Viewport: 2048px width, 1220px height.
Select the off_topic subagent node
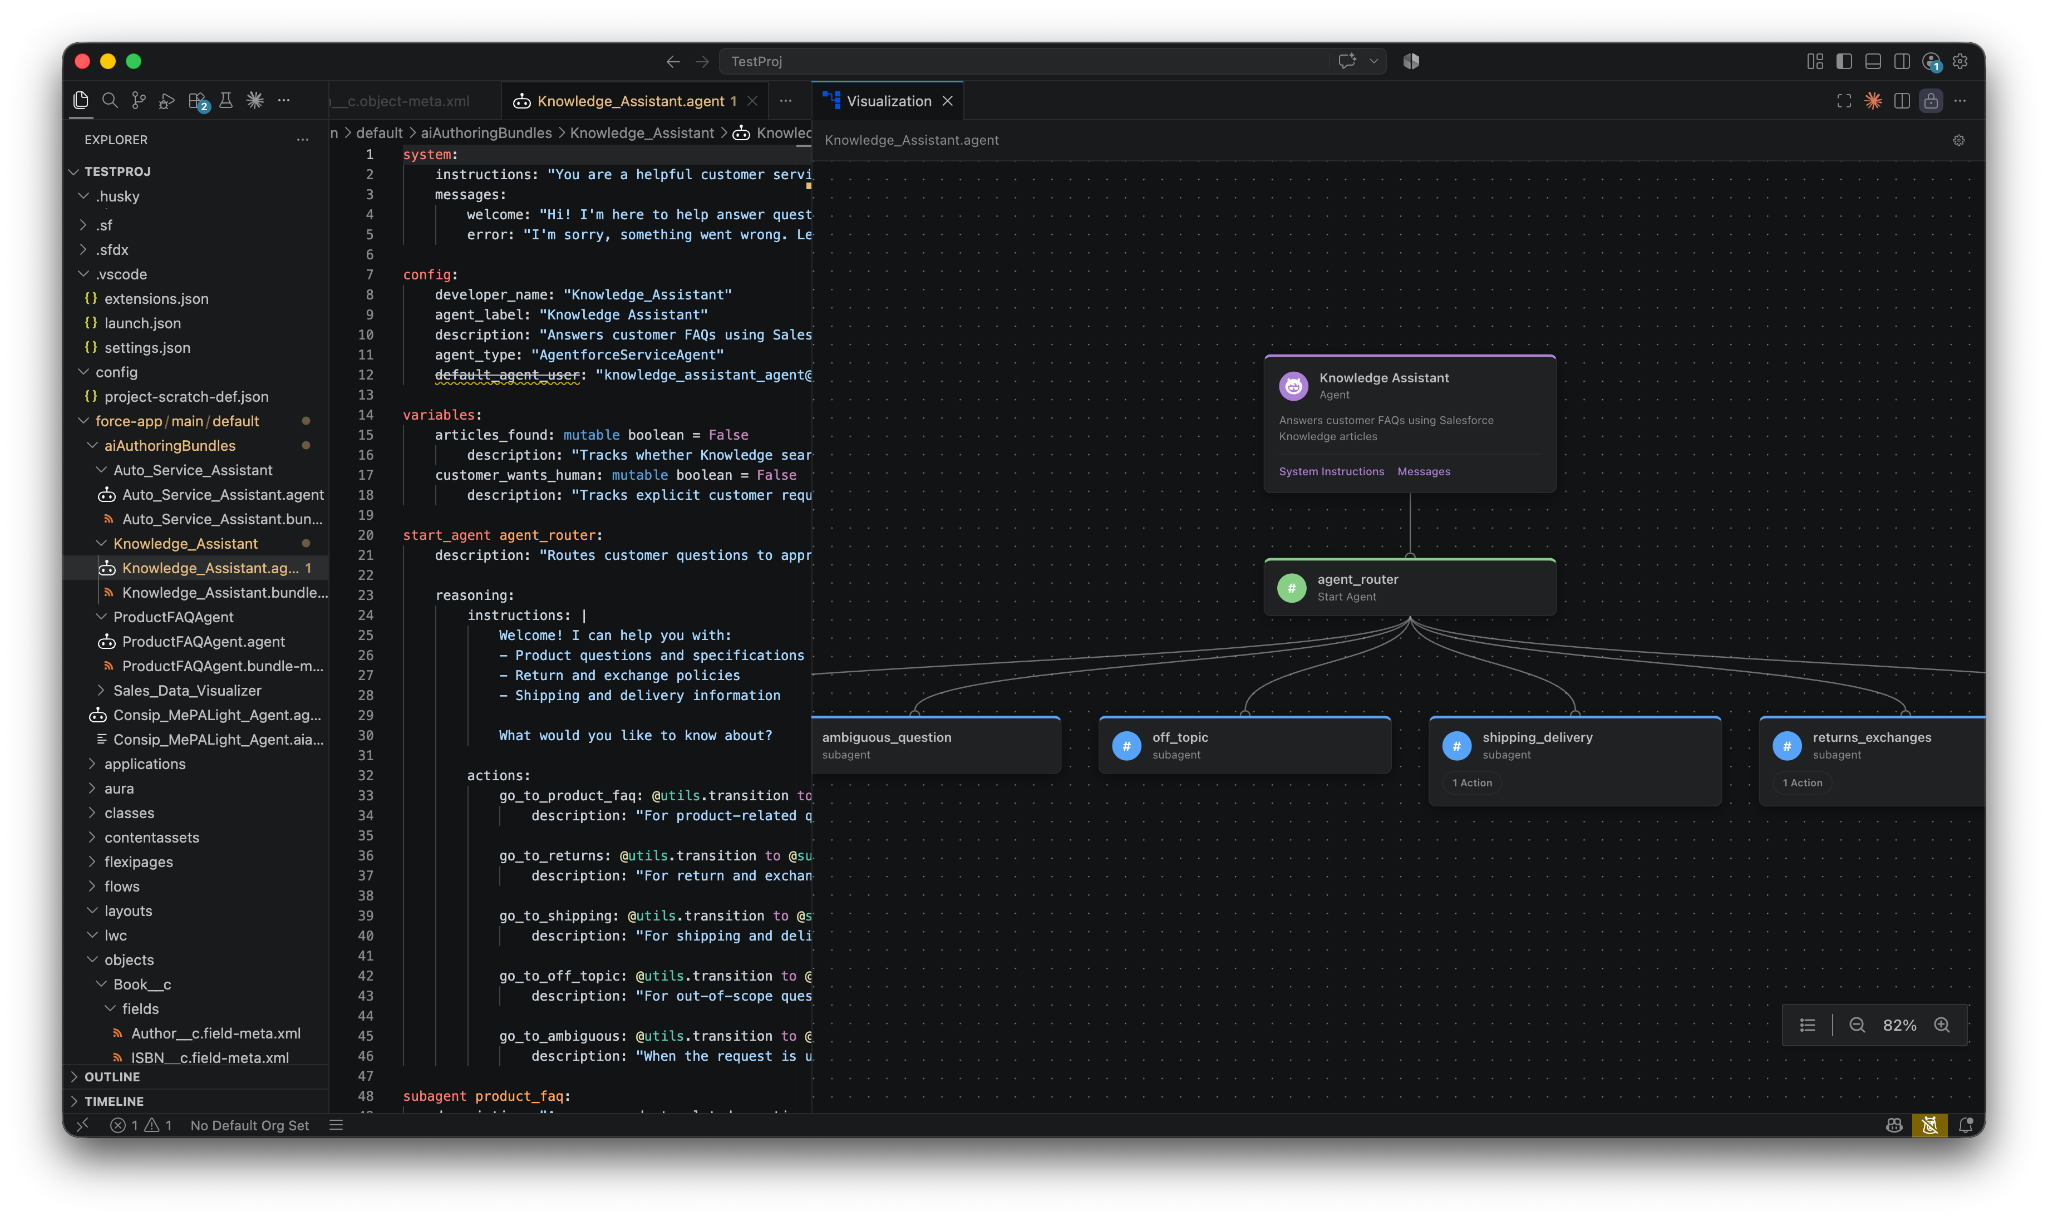pyautogui.click(x=1245, y=745)
